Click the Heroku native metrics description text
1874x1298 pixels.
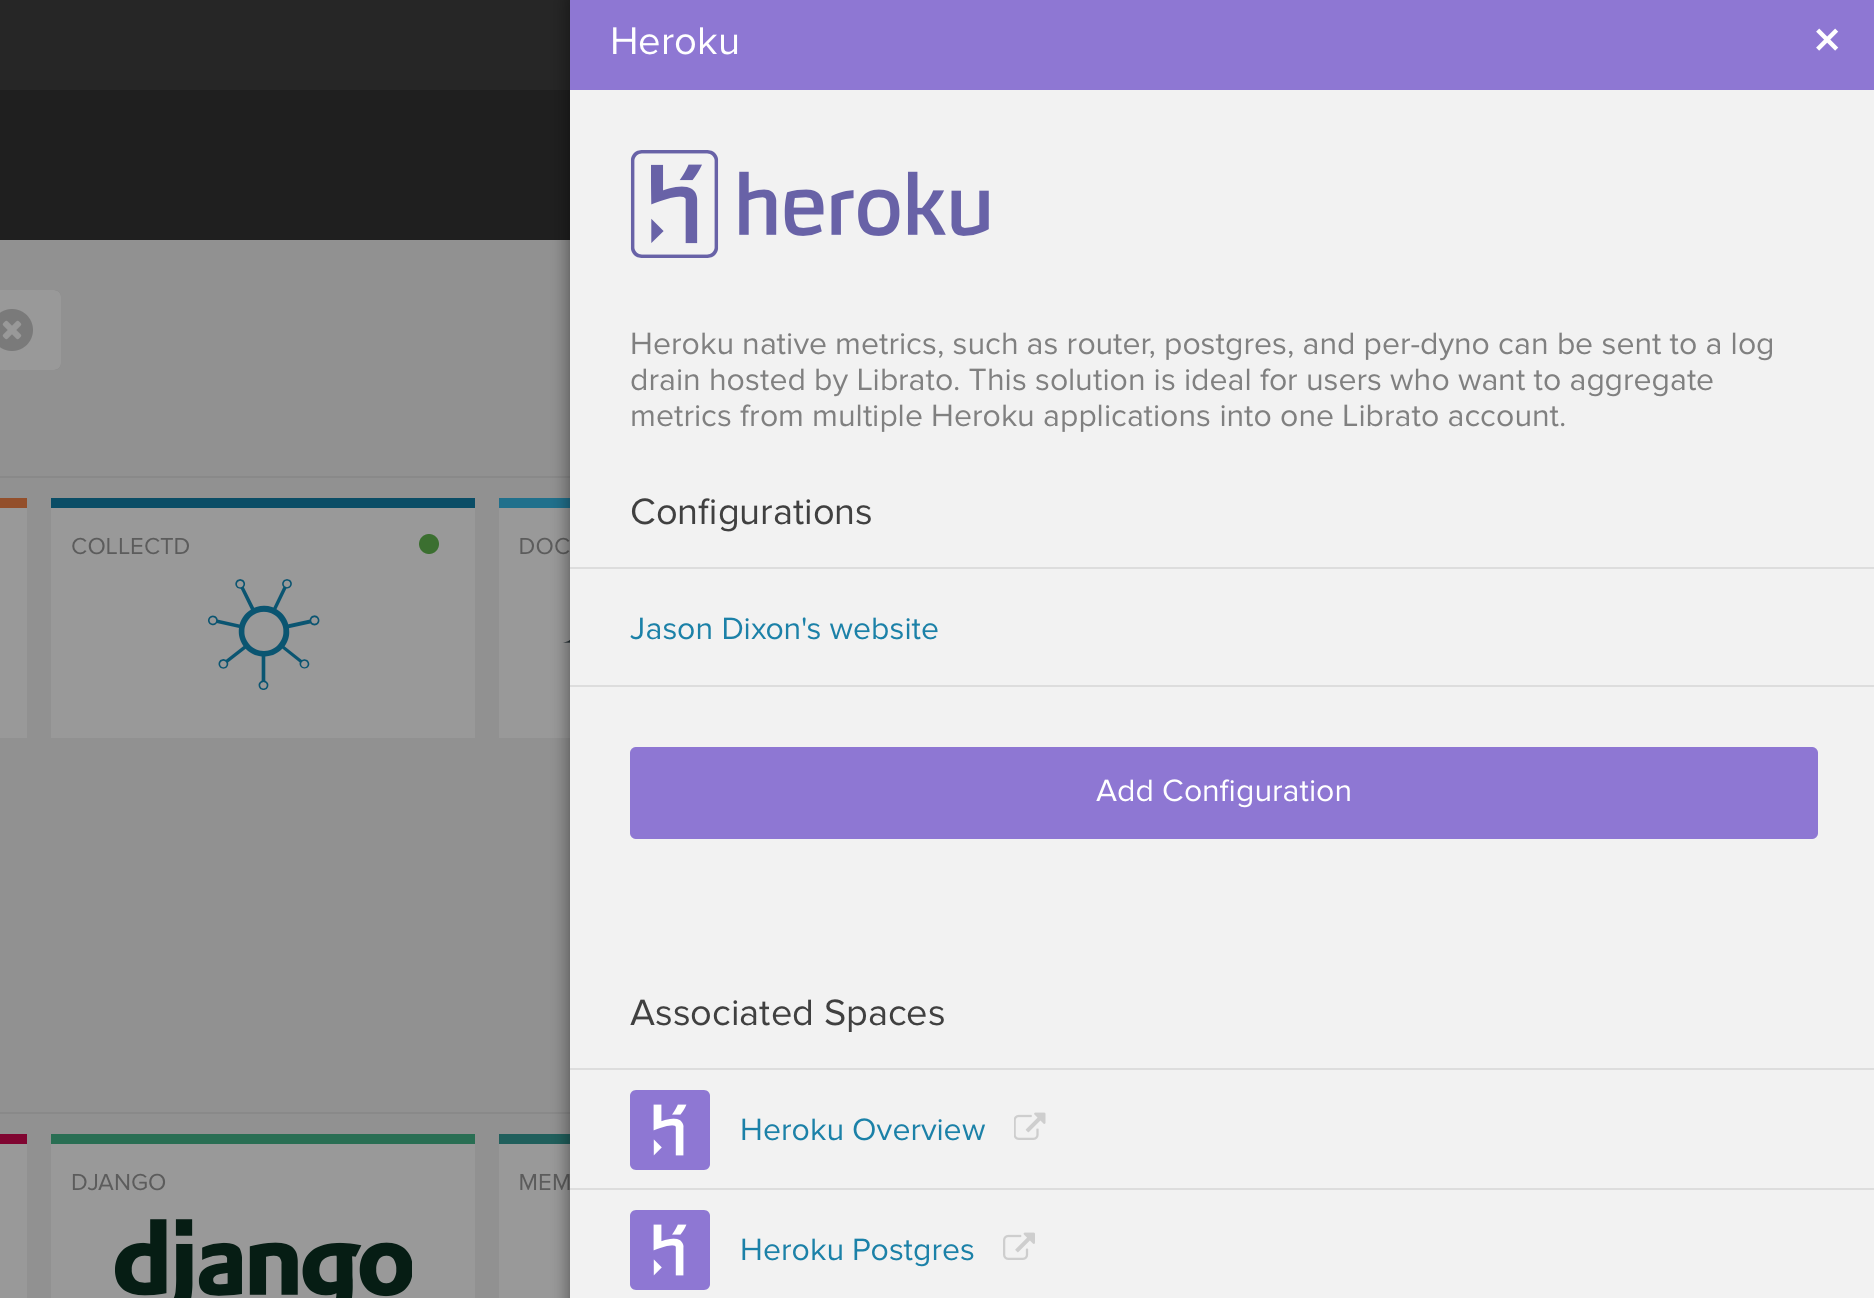click(x=1201, y=380)
